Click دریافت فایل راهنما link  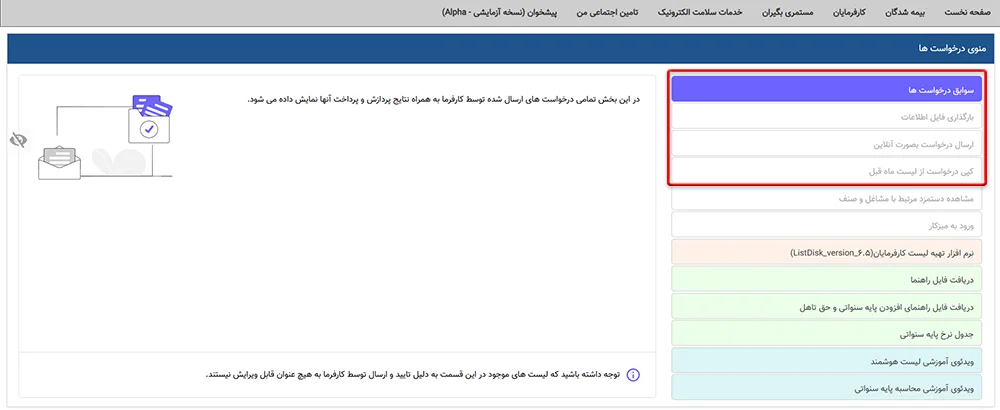pos(827,280)
